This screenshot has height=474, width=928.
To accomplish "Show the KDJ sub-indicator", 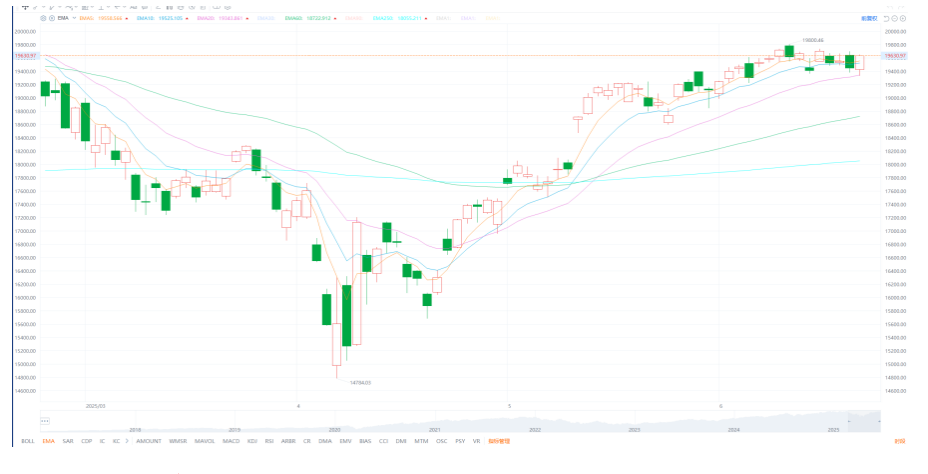I will pyautogui.click(x=253, y=441).
